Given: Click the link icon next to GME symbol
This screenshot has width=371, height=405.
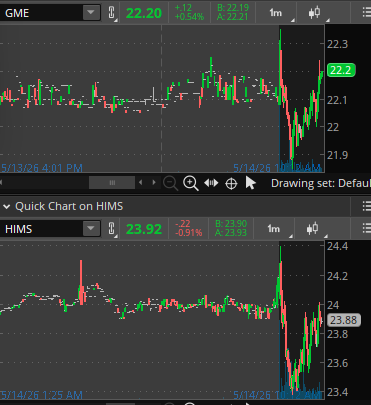Looking at the screenshot, I should coord(111,13).
